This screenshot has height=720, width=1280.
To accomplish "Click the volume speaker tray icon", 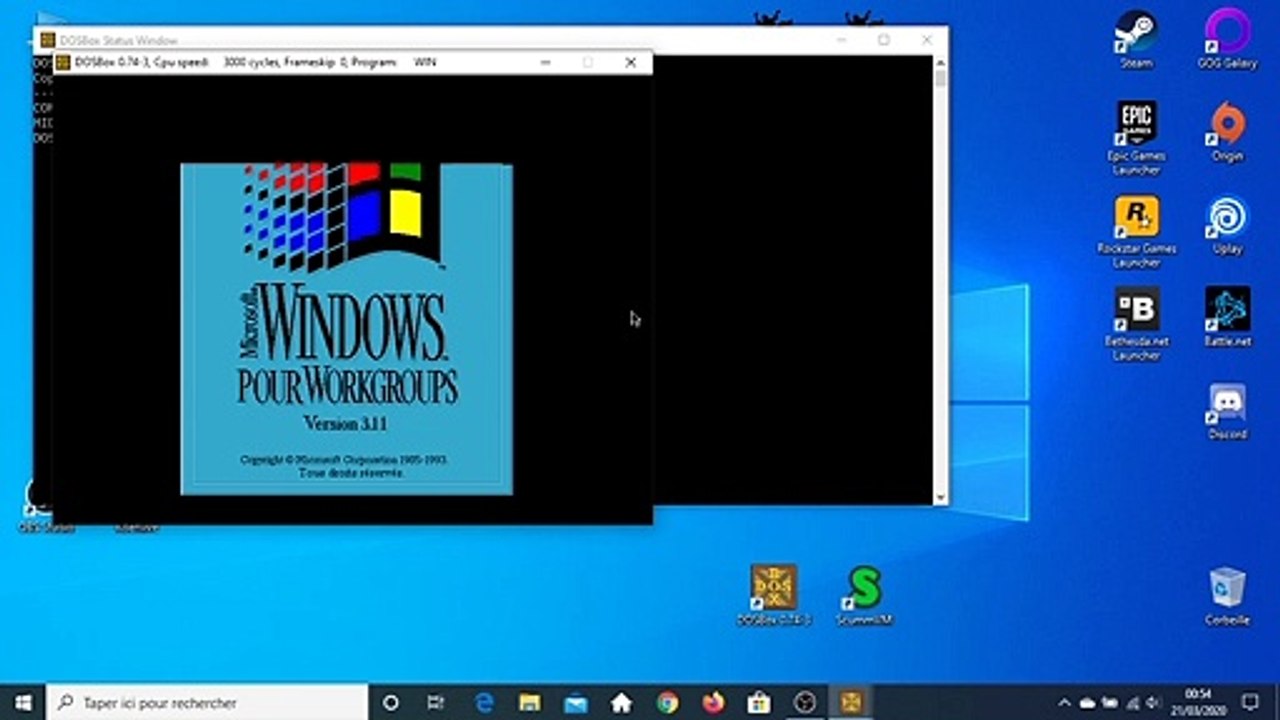I will (1155, 702).
